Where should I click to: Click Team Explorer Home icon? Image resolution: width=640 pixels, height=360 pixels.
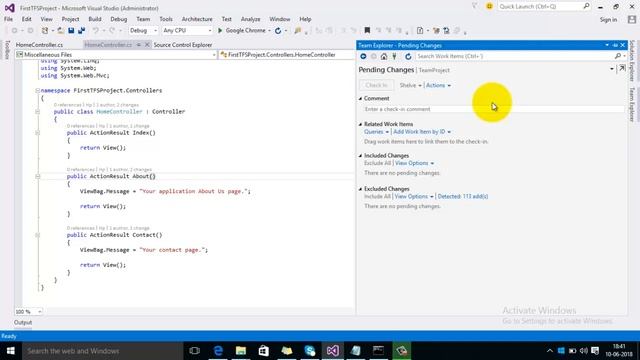(384, 56)
